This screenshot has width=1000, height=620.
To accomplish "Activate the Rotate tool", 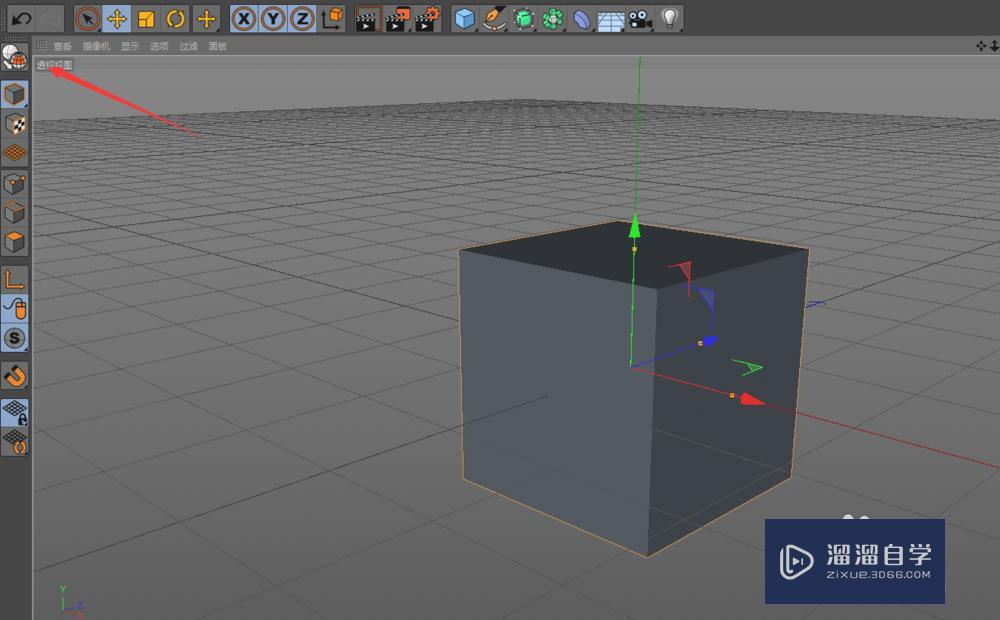I will click(175, 19).
